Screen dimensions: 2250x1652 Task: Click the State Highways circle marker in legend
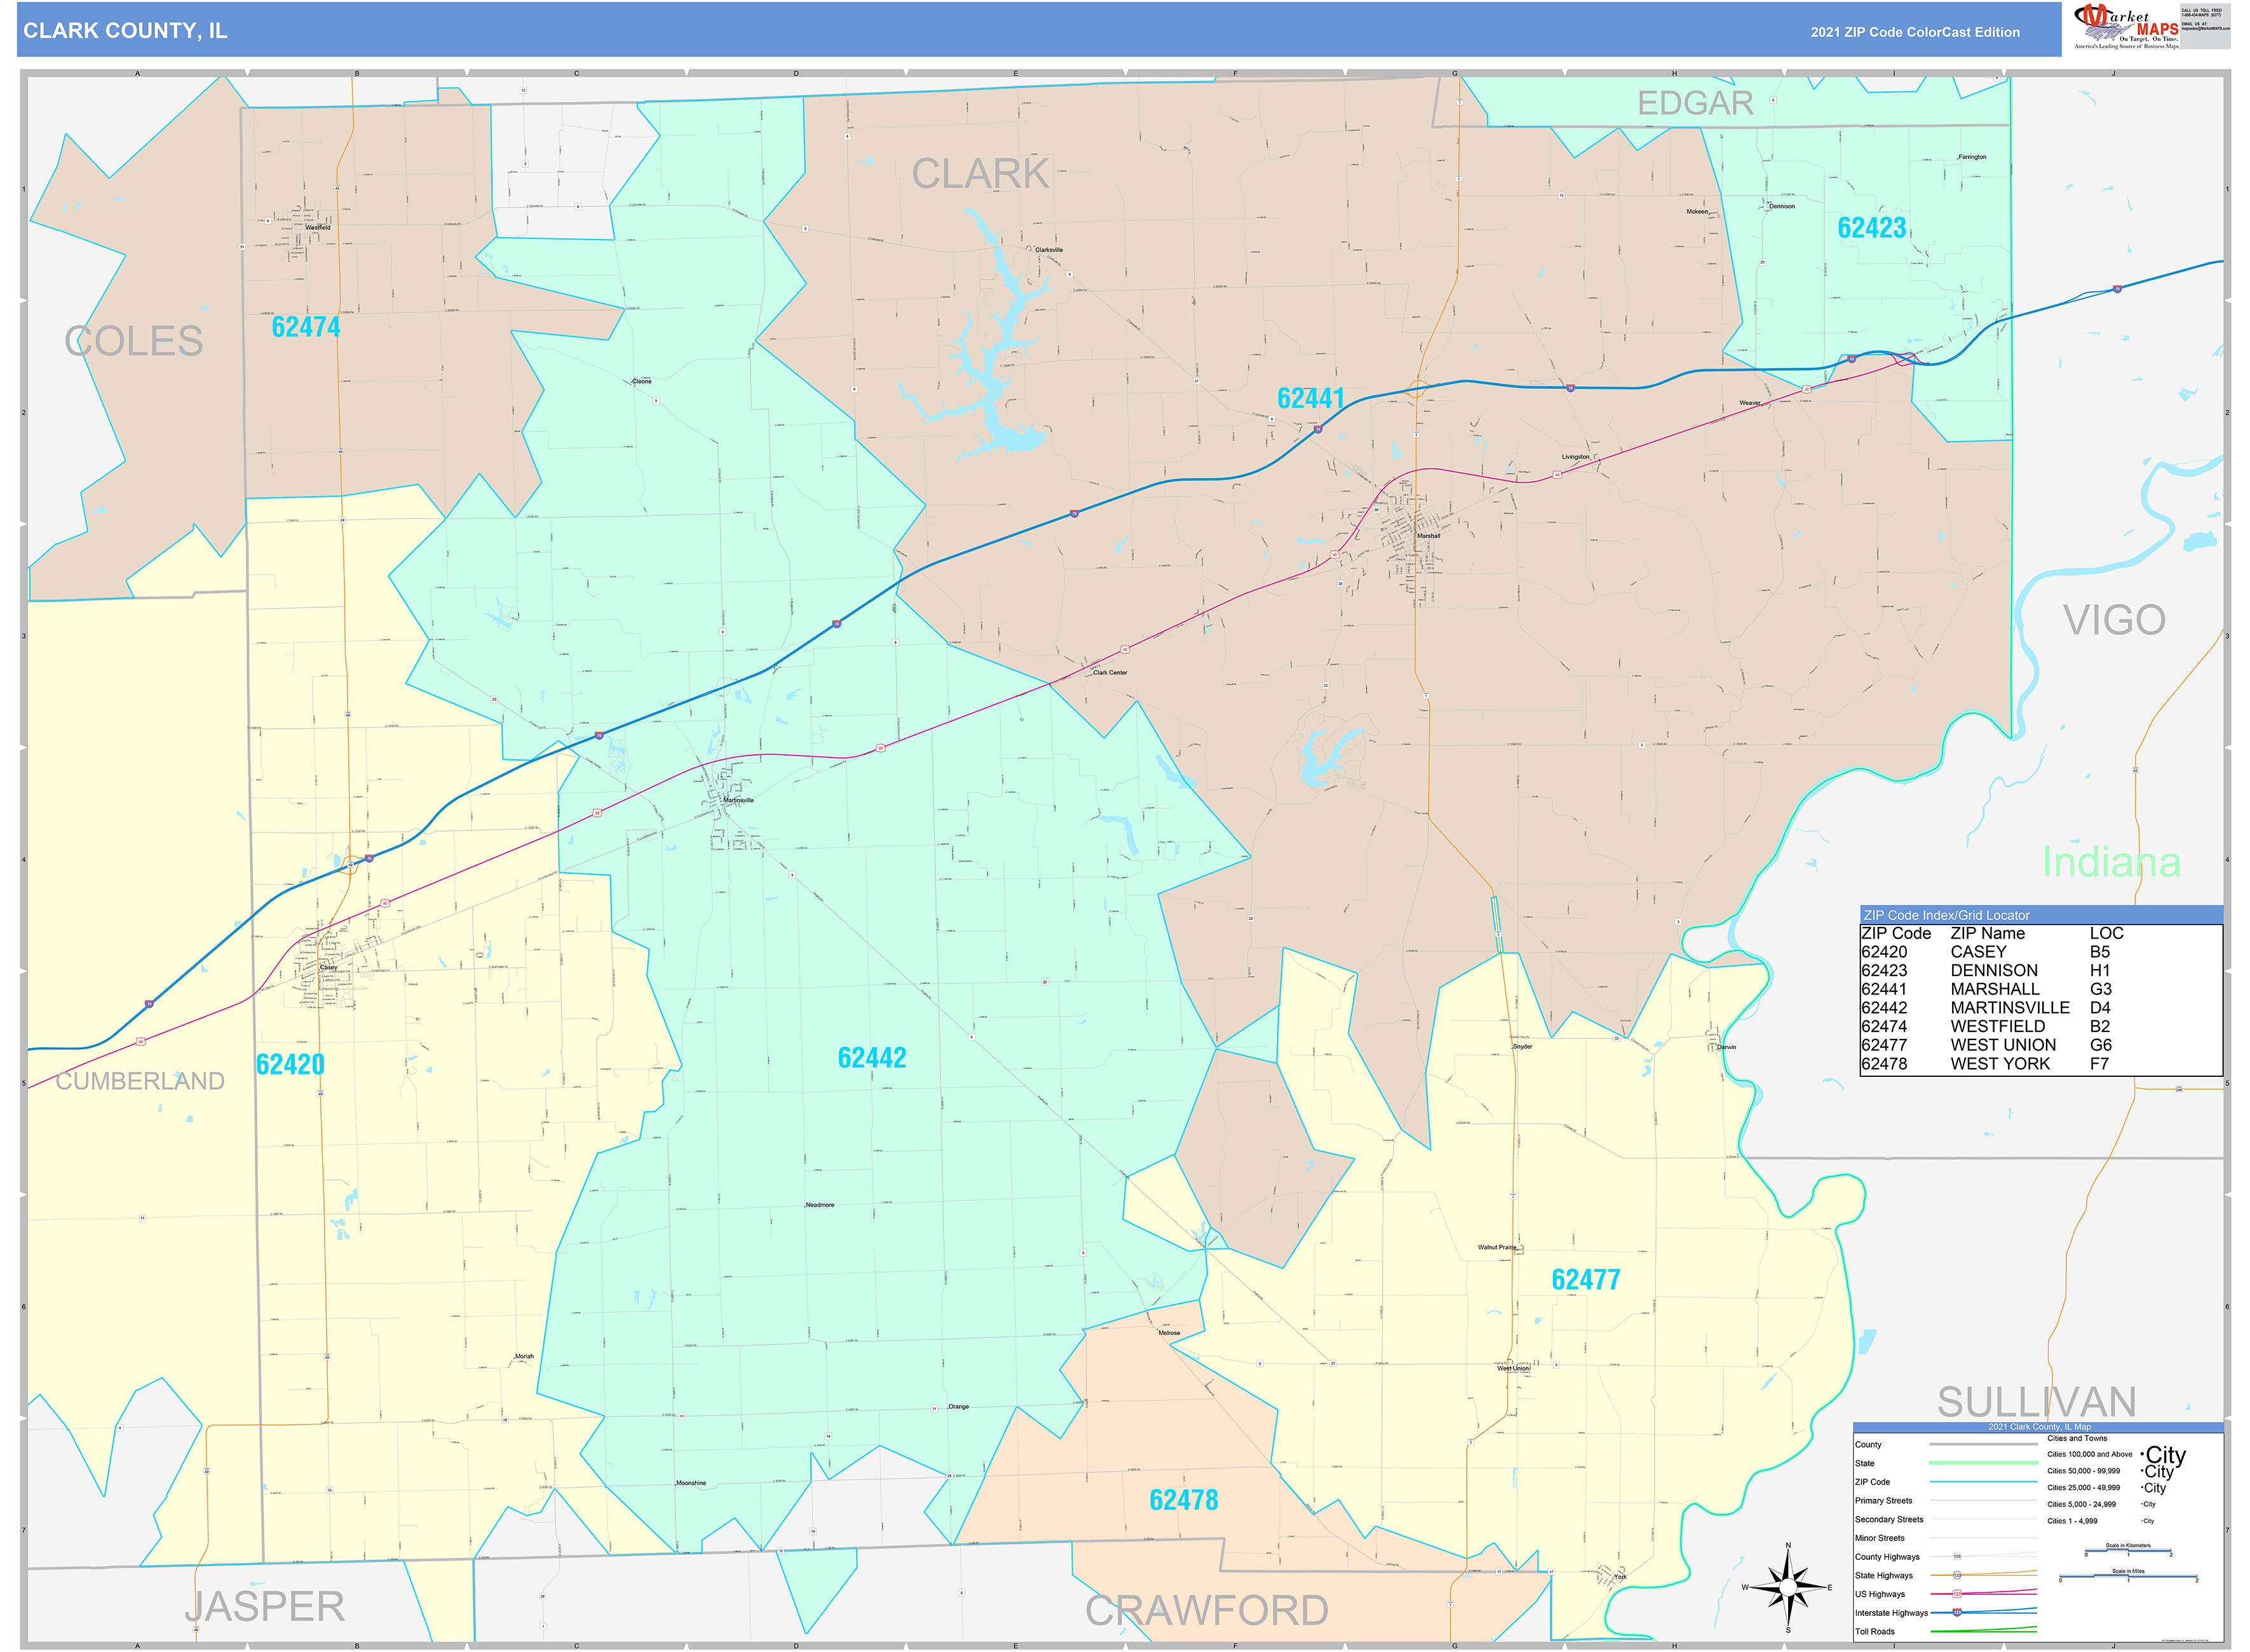pos(1957,1575)
